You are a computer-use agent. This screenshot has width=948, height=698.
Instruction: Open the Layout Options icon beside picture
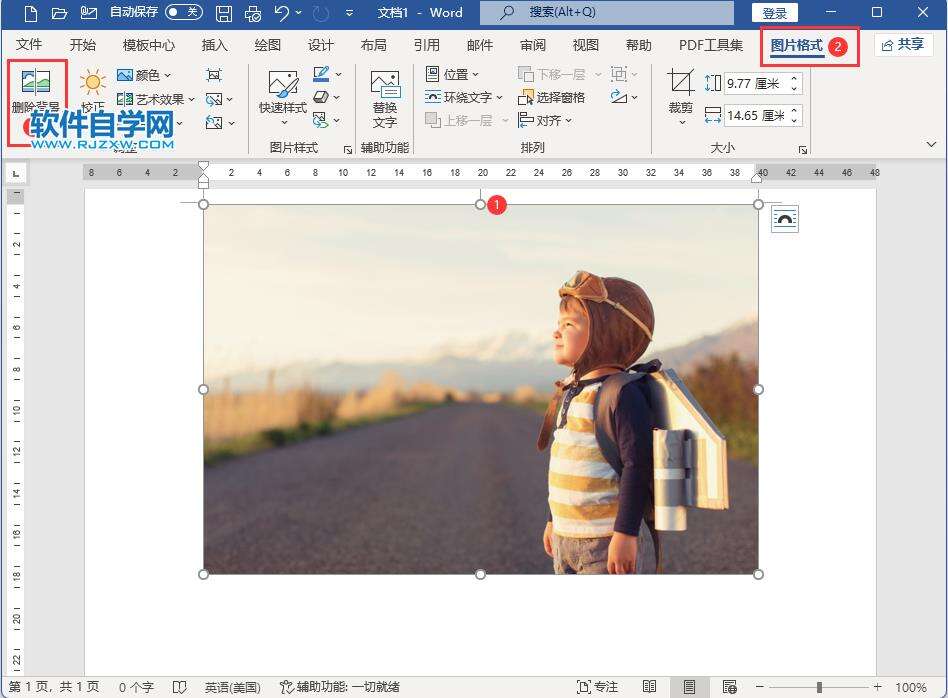tap(785, 219)
